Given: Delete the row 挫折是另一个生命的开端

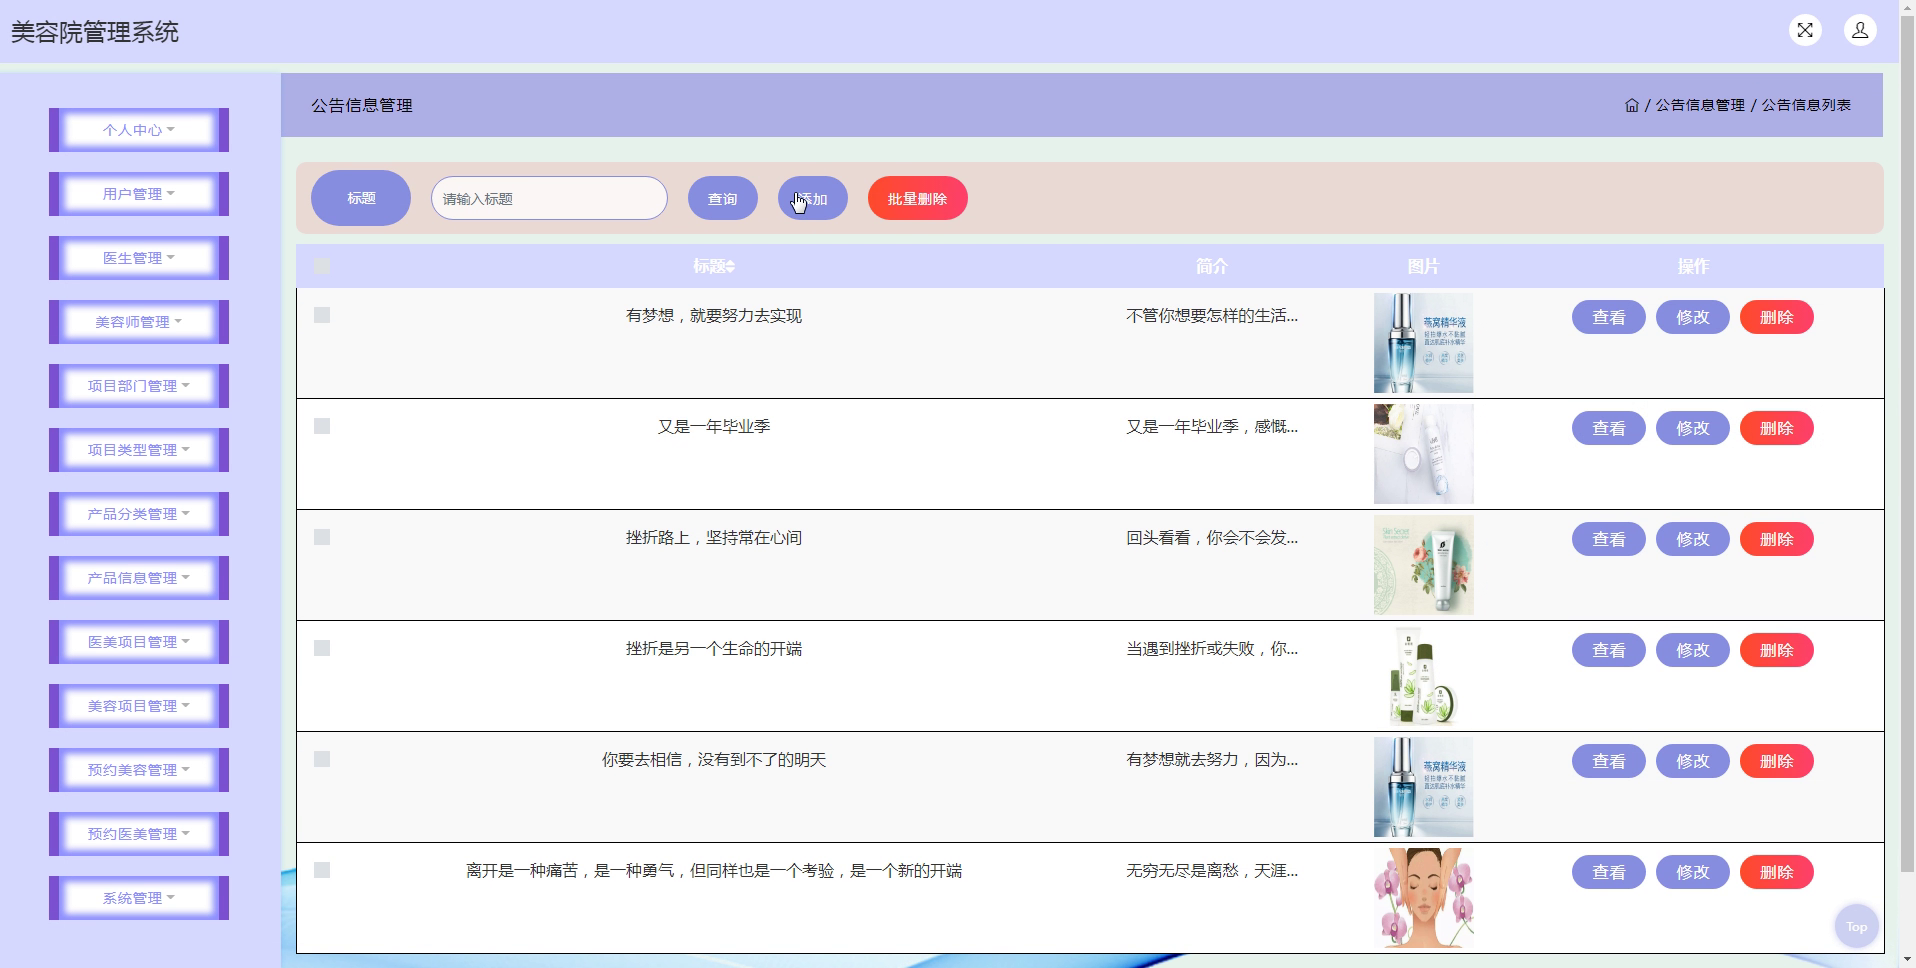Looking at the screenshot, I should tap(1777, 650).
